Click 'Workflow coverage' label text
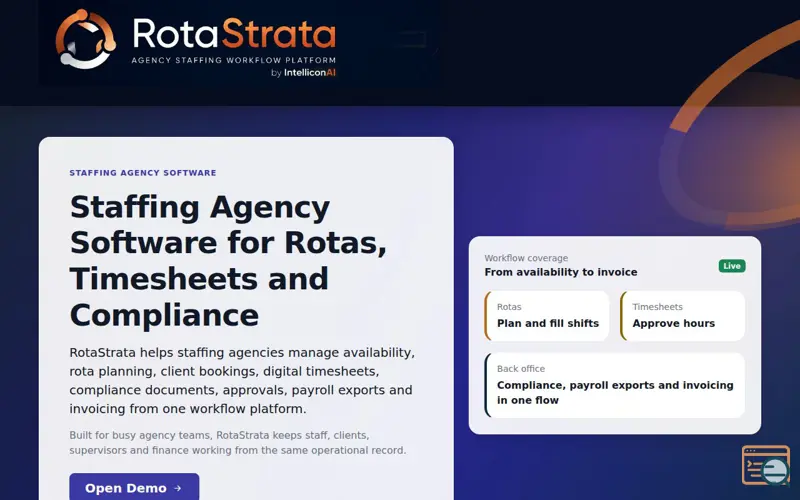The width and height of the screenshot is (800, 500). 526,258
